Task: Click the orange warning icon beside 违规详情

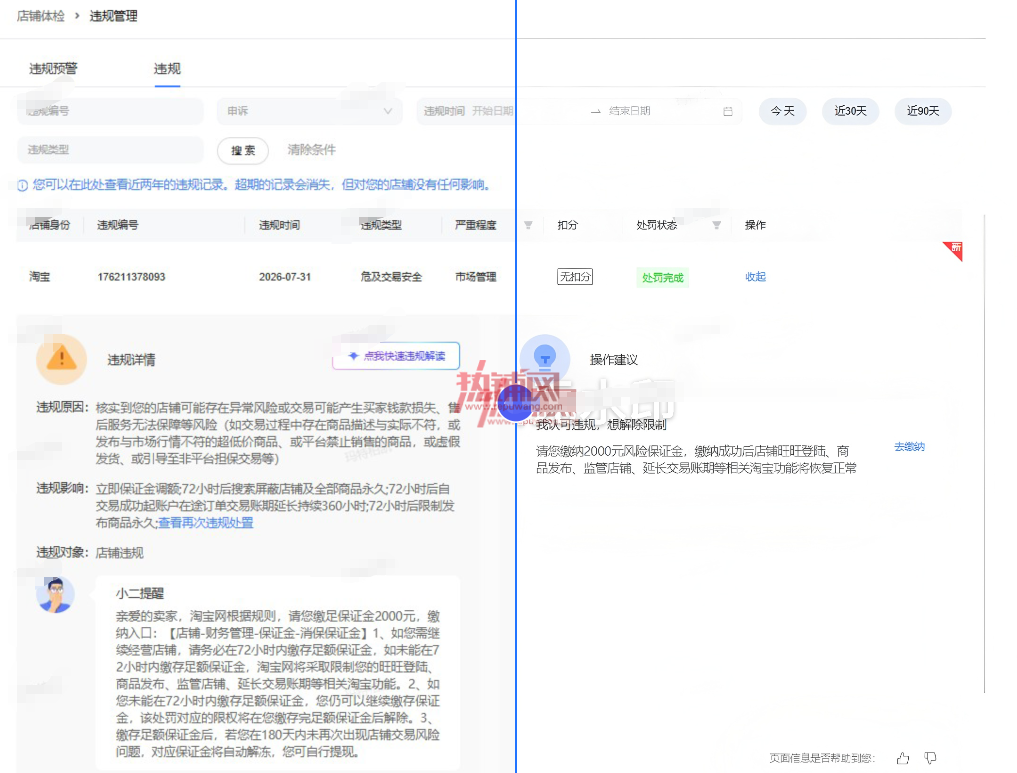Action: click(x=62, y=359)
